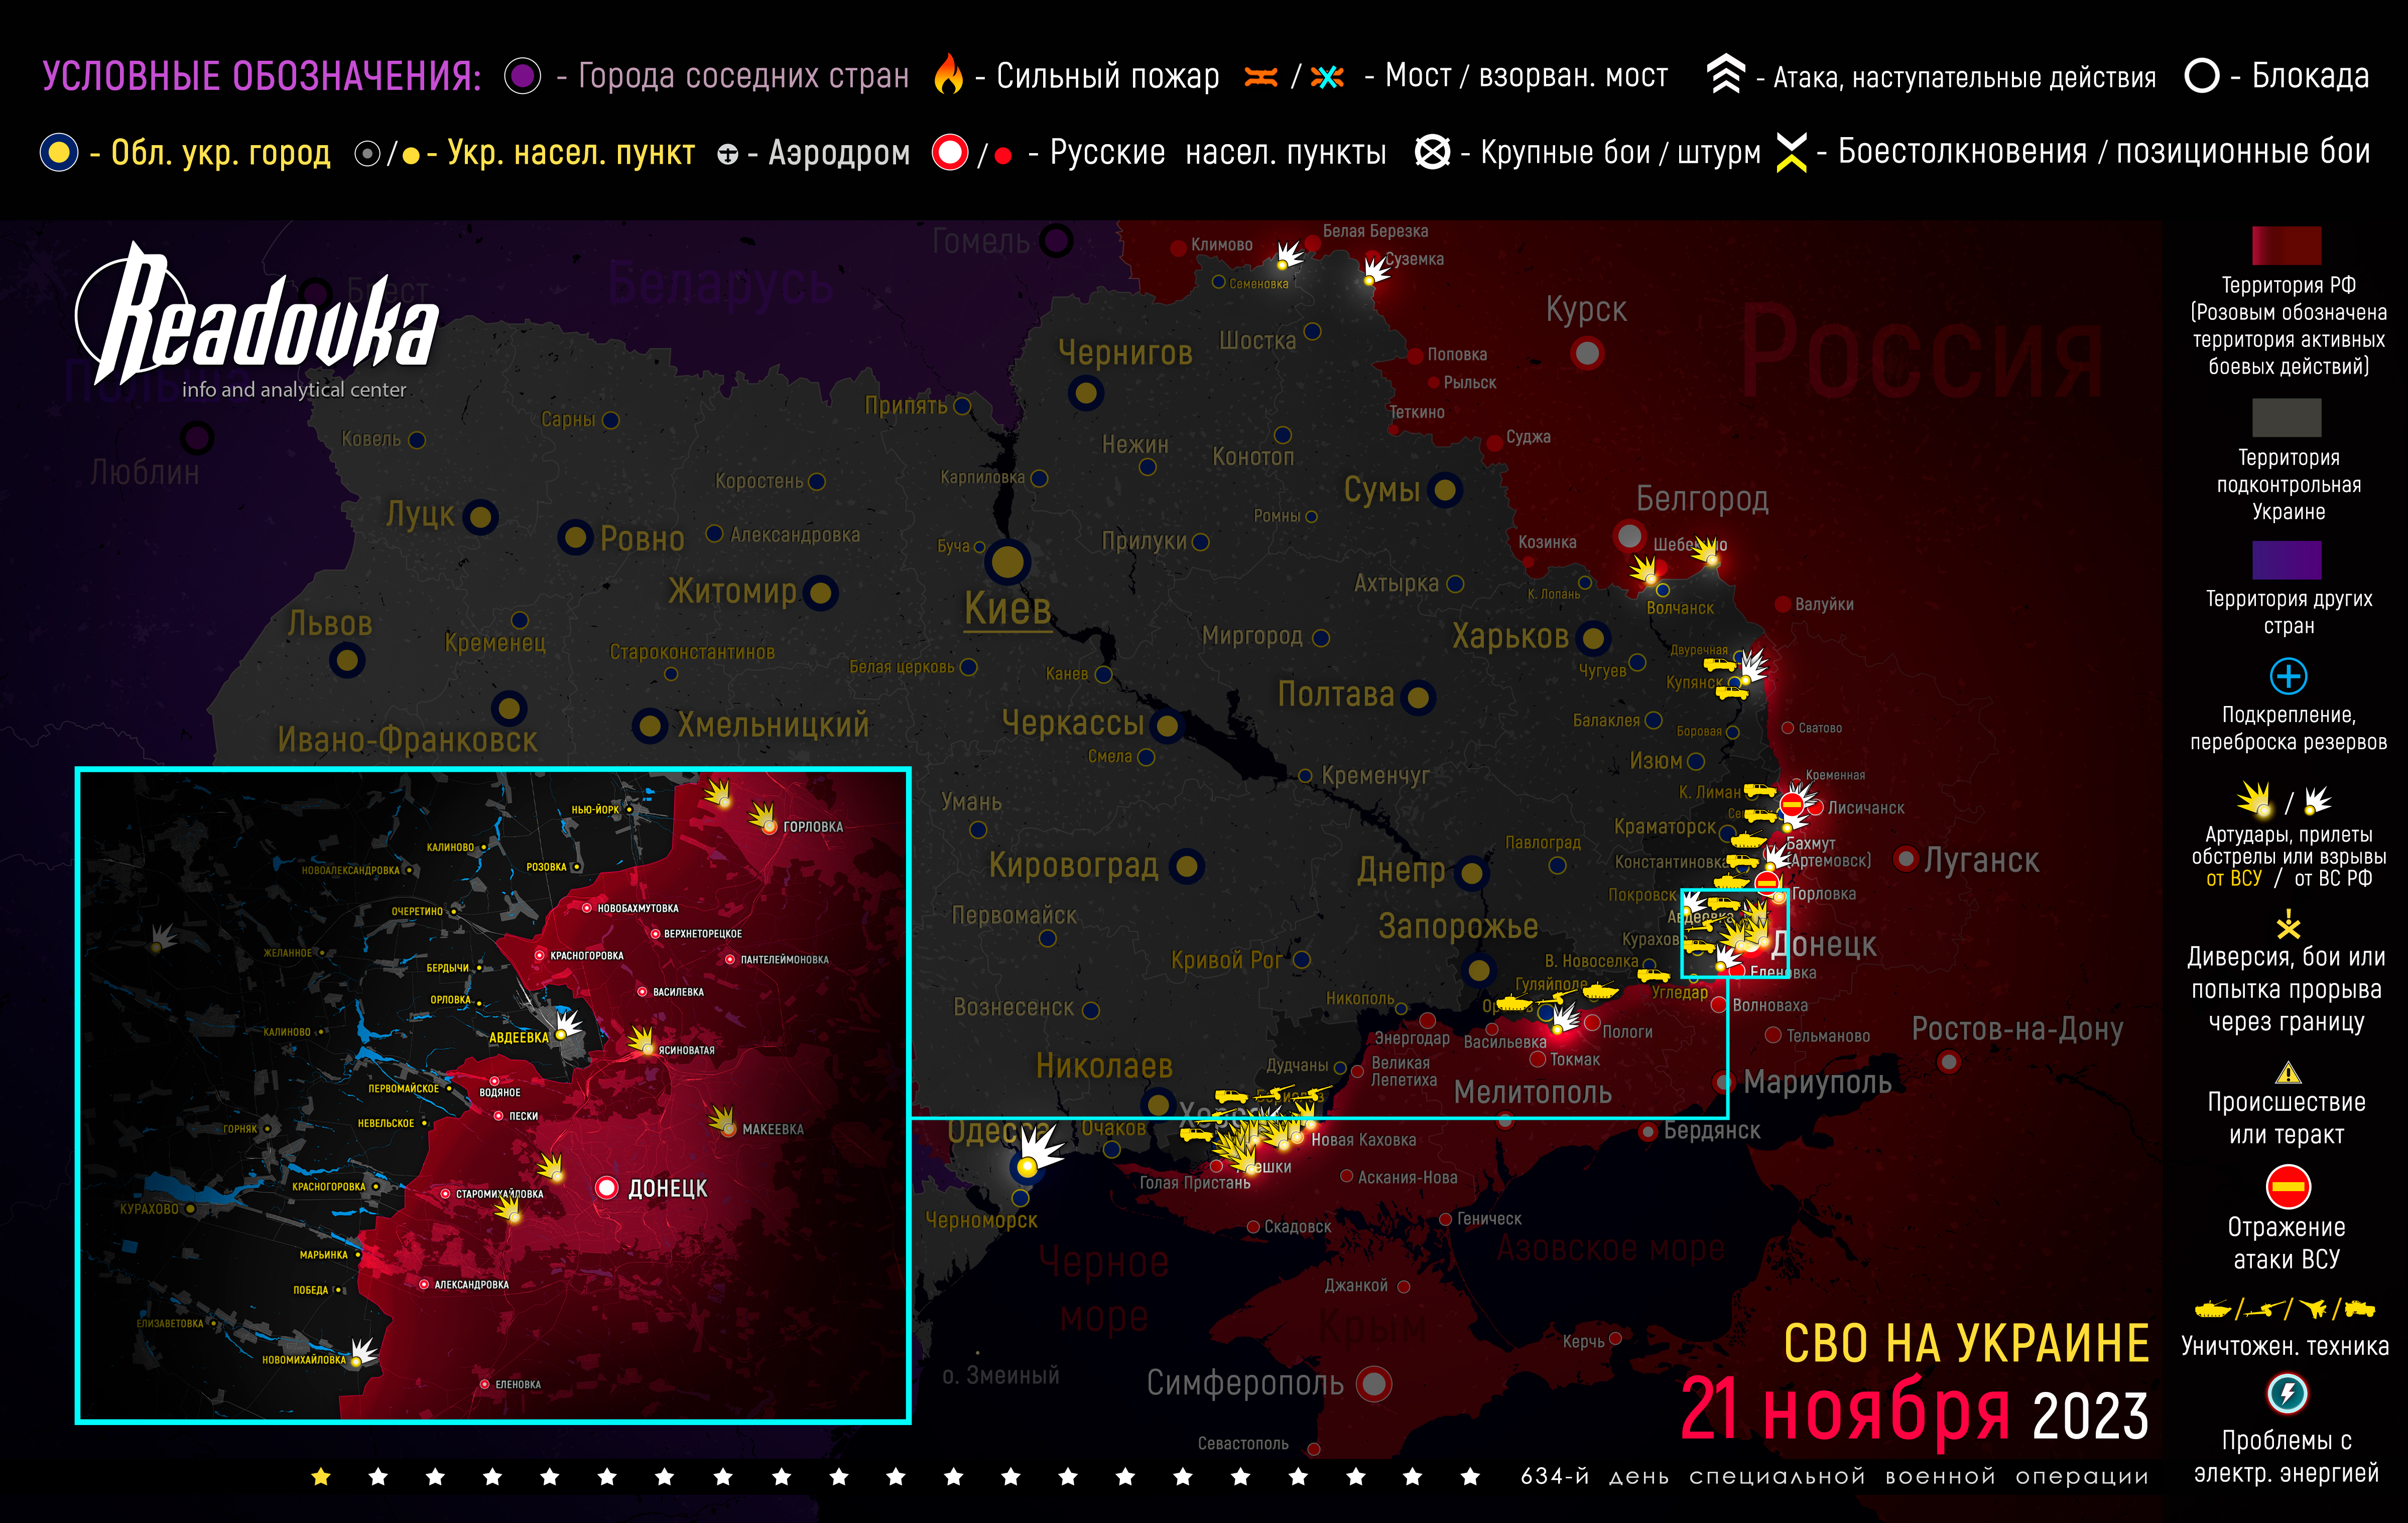This screenshot has width=2408, height=1523.
Task: Click the 'Белгород' label
Action: point(1702,499)
